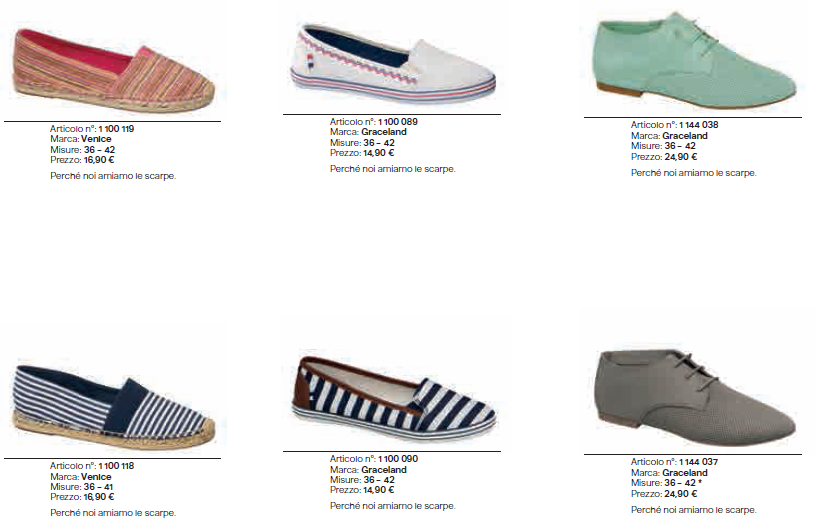The height and width of the screenshot is (530, 836).
Task: Click article number 1 100 090
Action: tap(398, 459)
